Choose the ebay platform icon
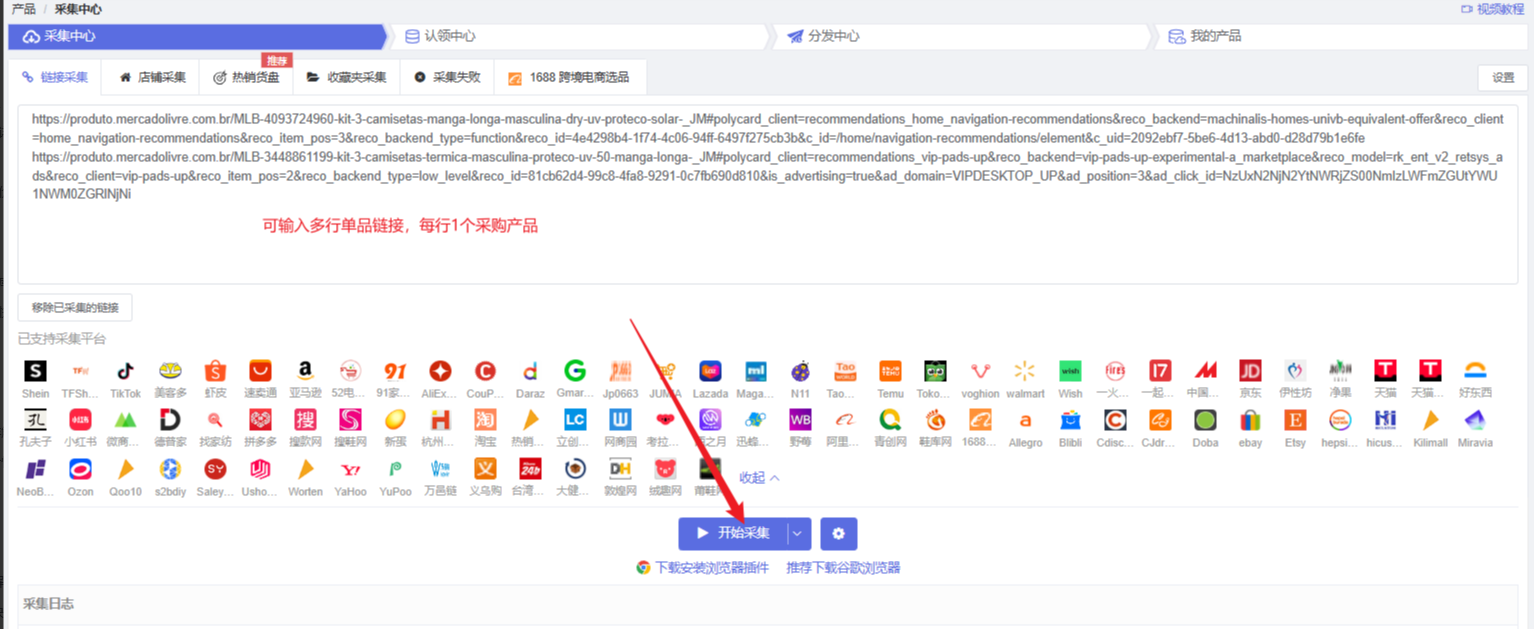 1250,420
